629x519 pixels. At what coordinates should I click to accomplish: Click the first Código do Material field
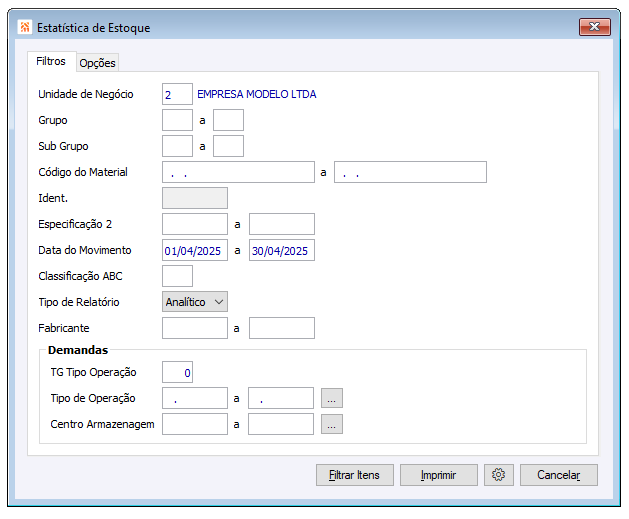(x=238, y=172)
